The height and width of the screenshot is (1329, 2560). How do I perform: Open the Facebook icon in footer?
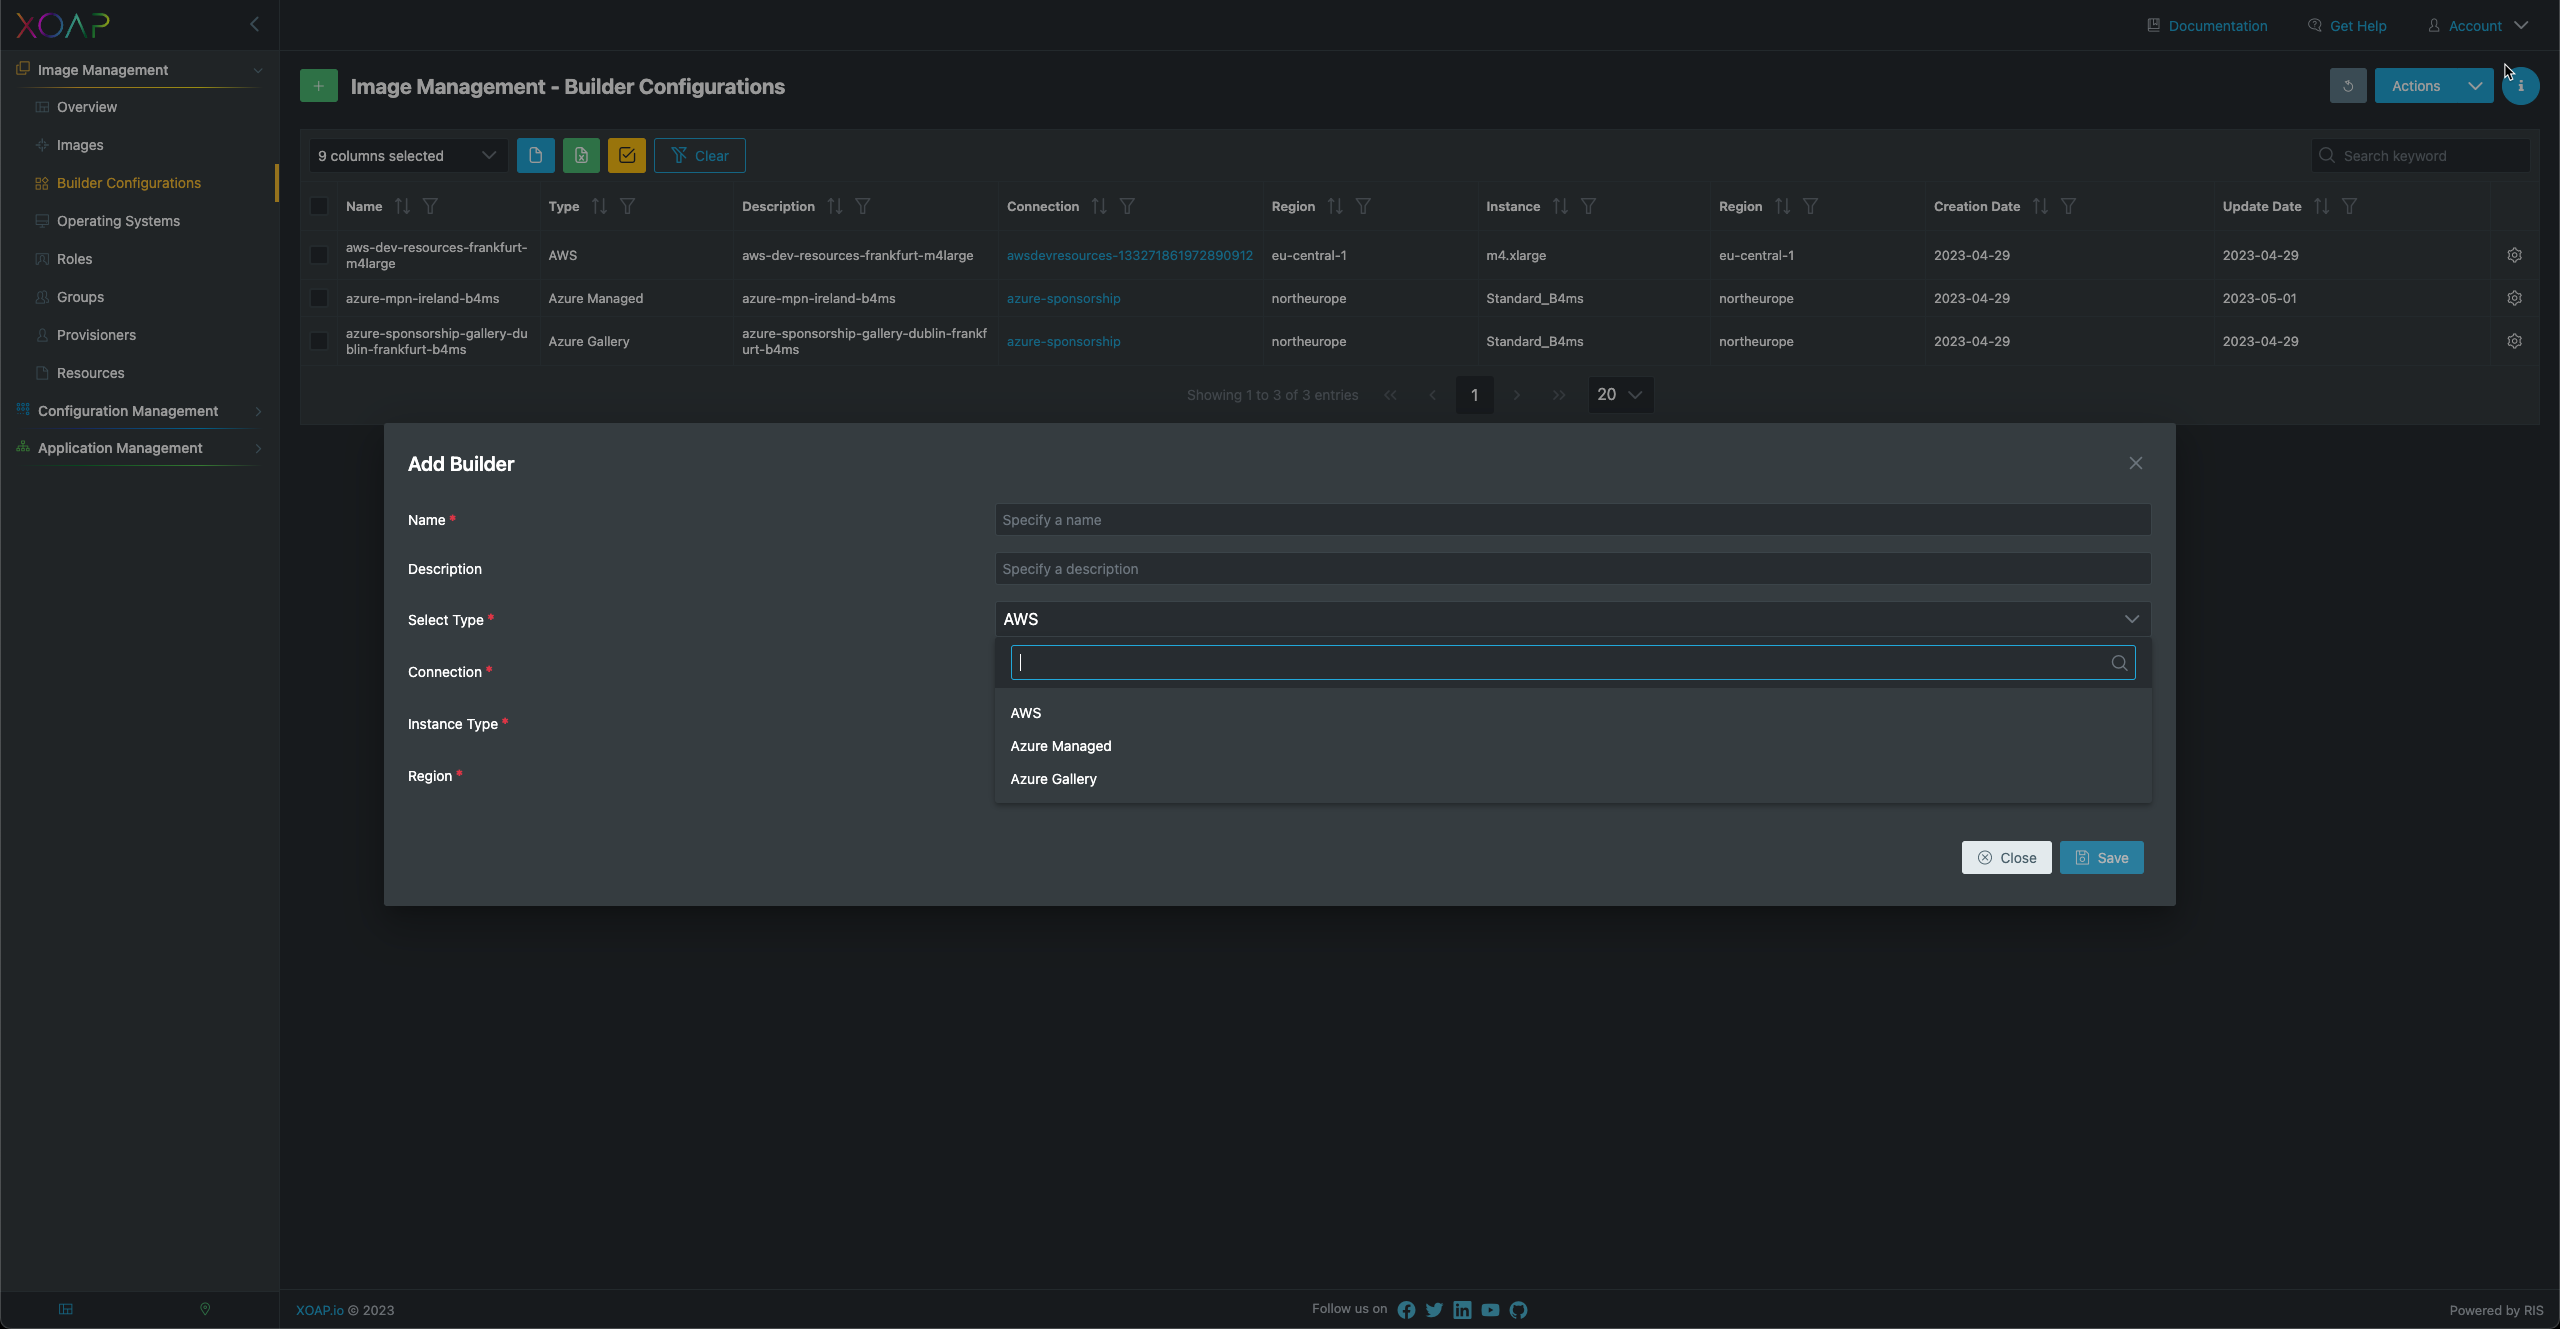(x=1406, y=1310)
